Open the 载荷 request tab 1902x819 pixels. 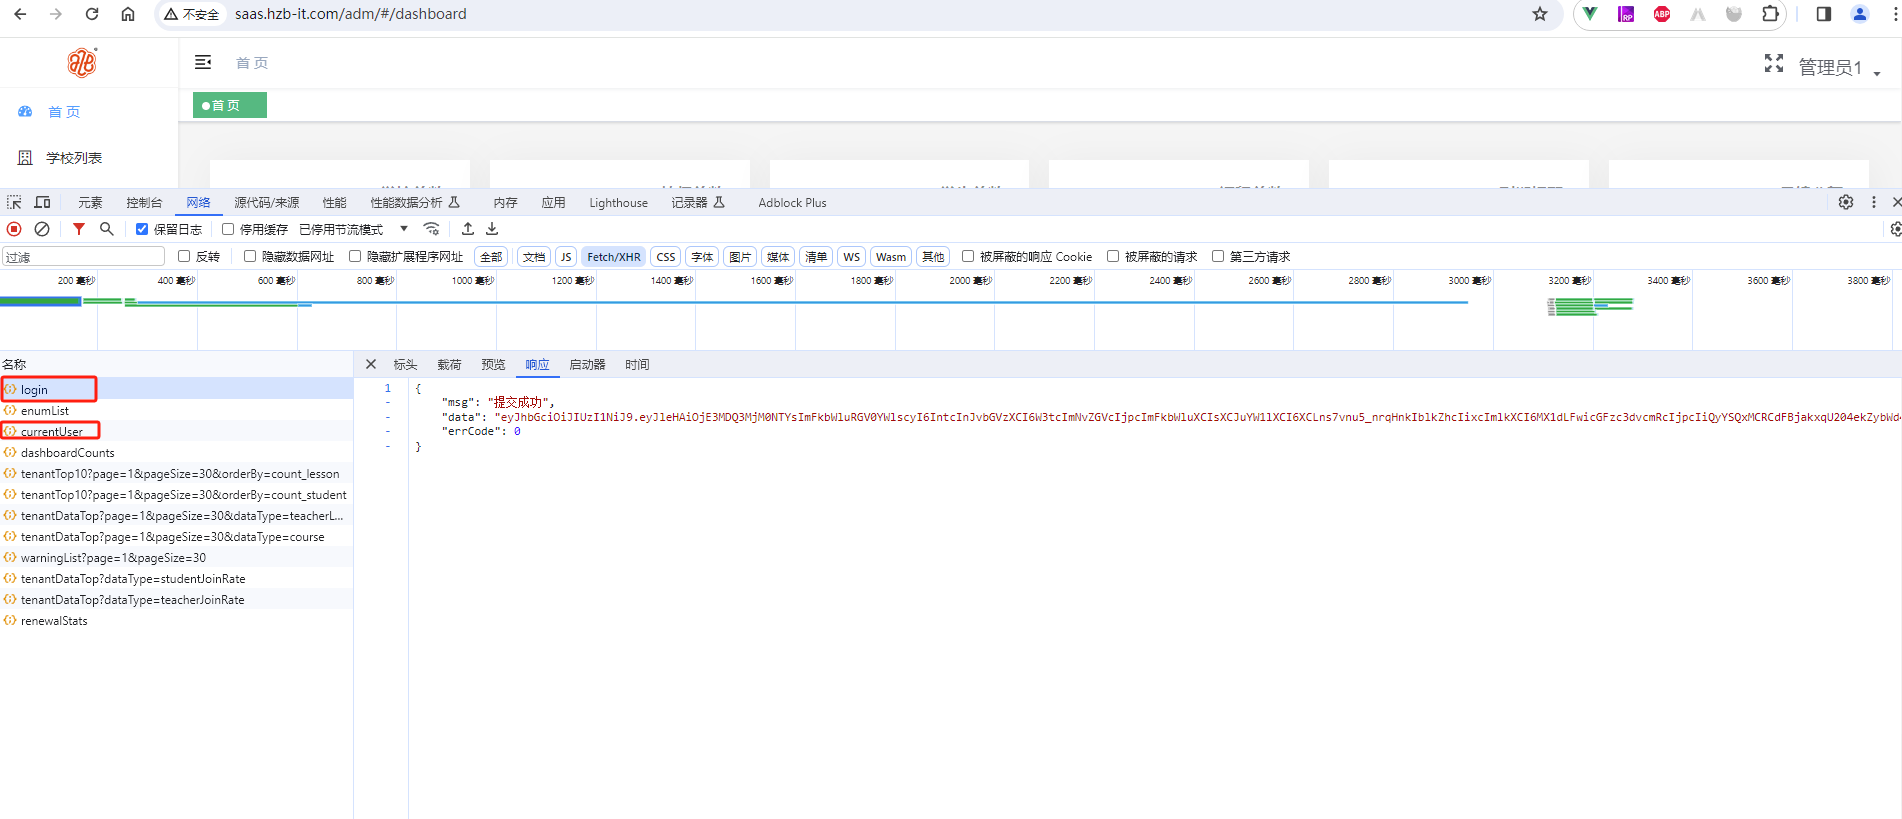click(x=449, y=364)
